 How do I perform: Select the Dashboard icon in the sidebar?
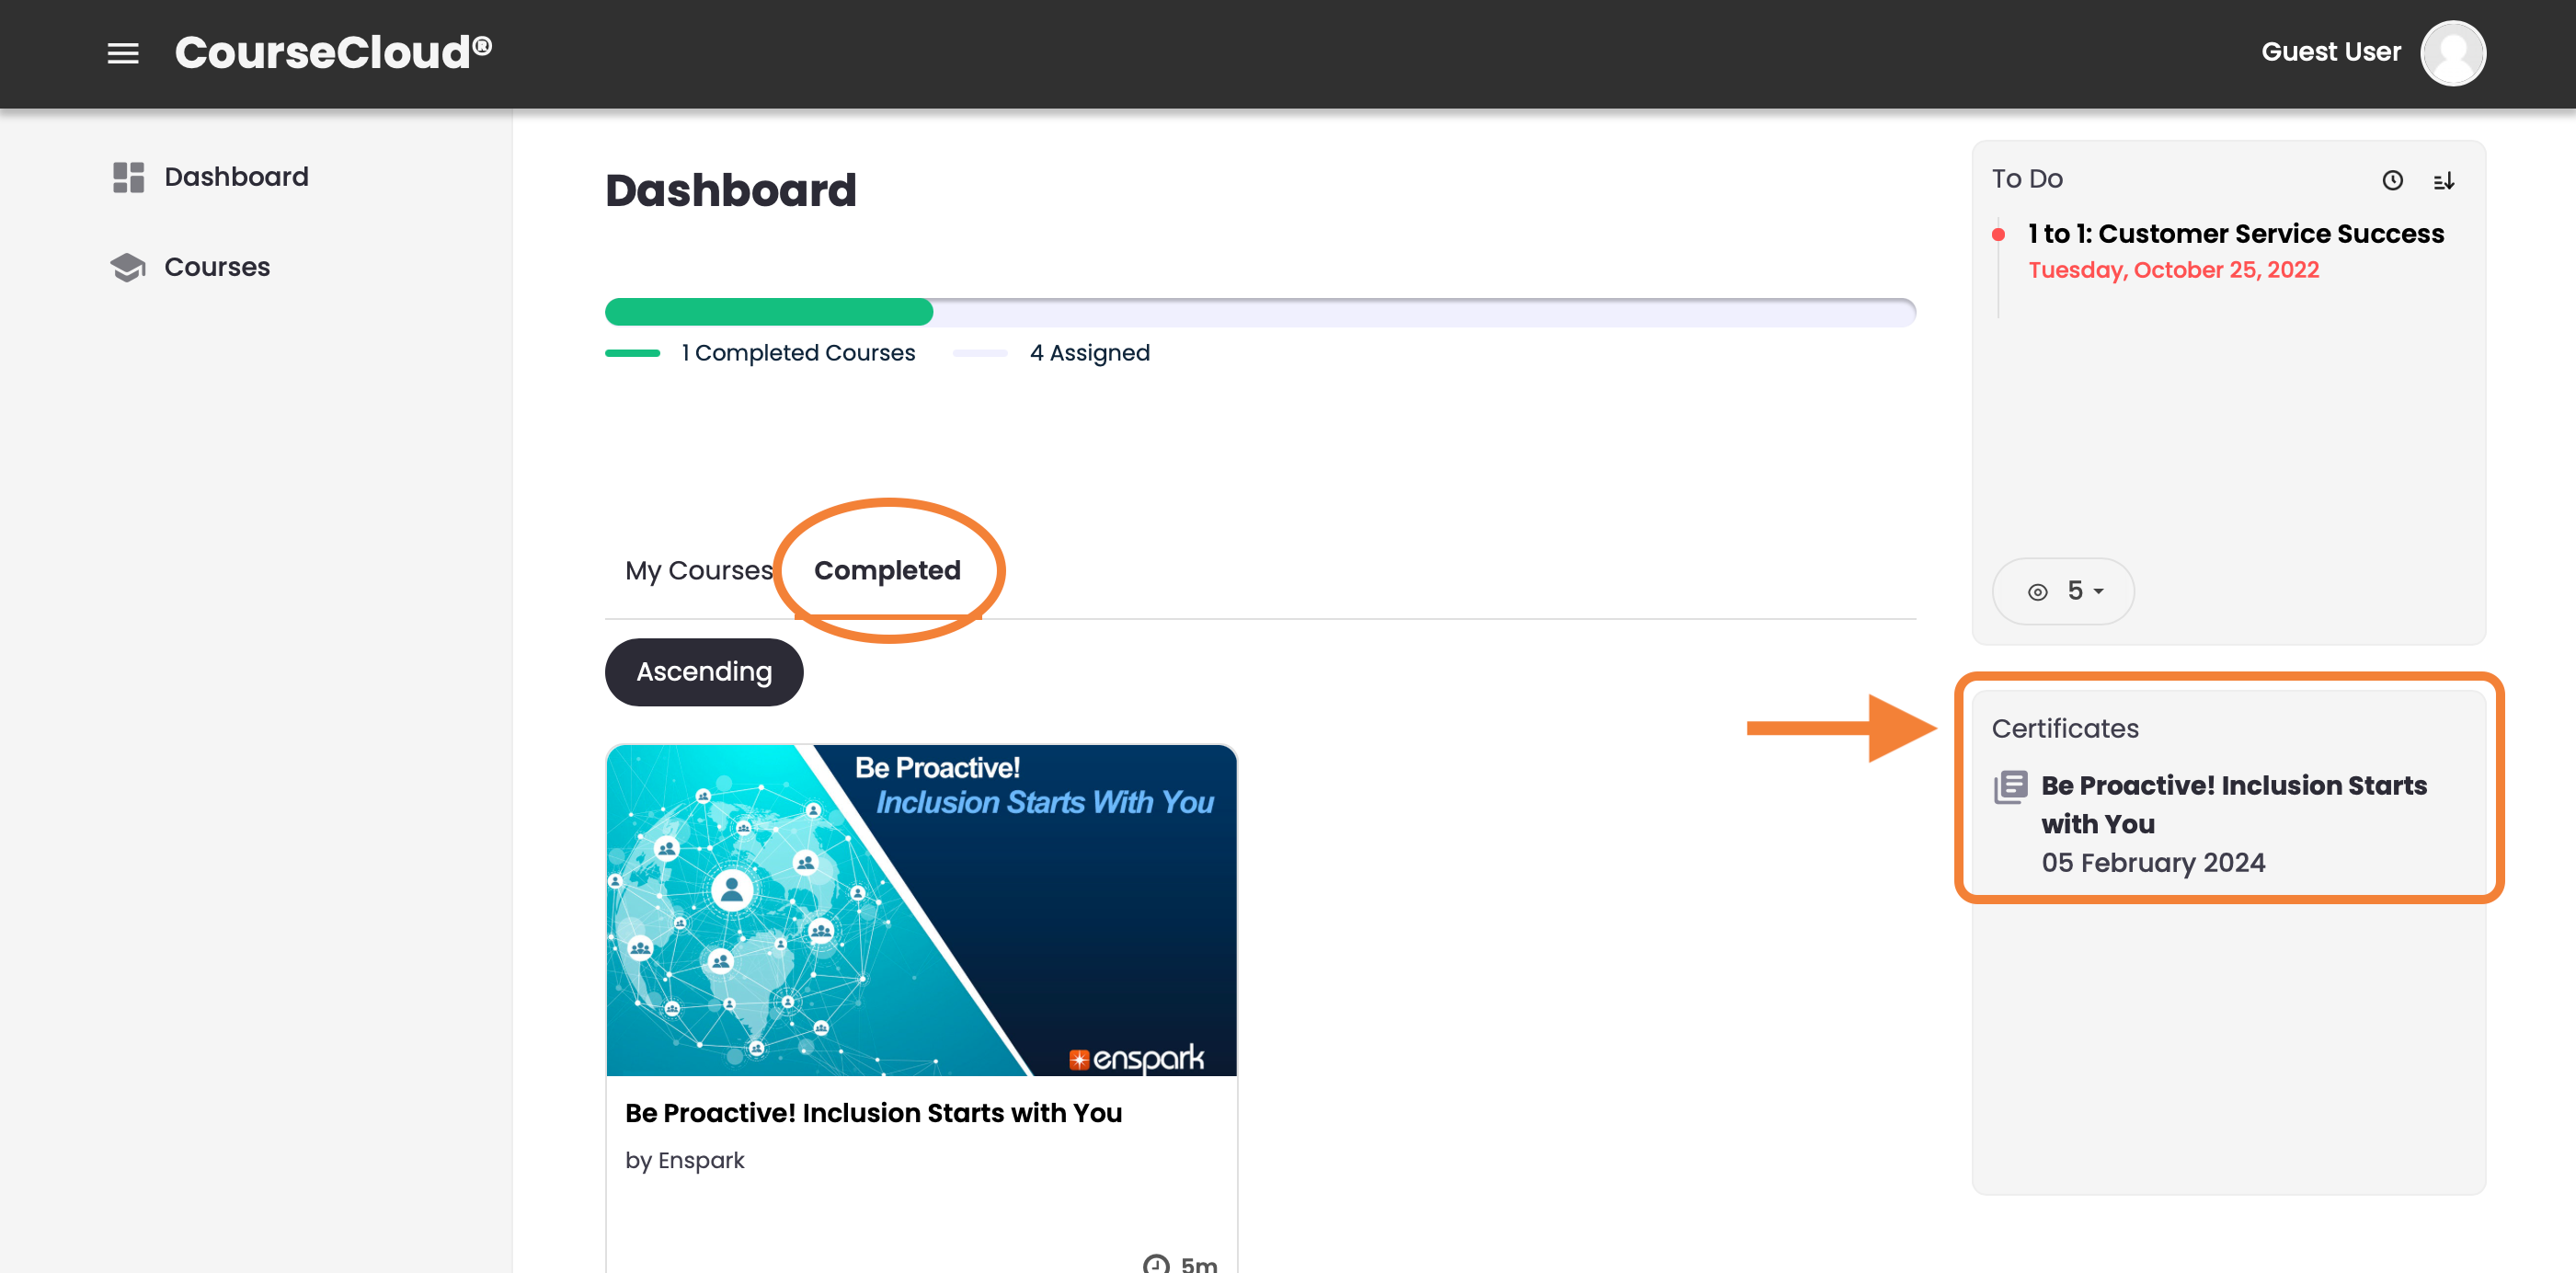pos(127,177)
